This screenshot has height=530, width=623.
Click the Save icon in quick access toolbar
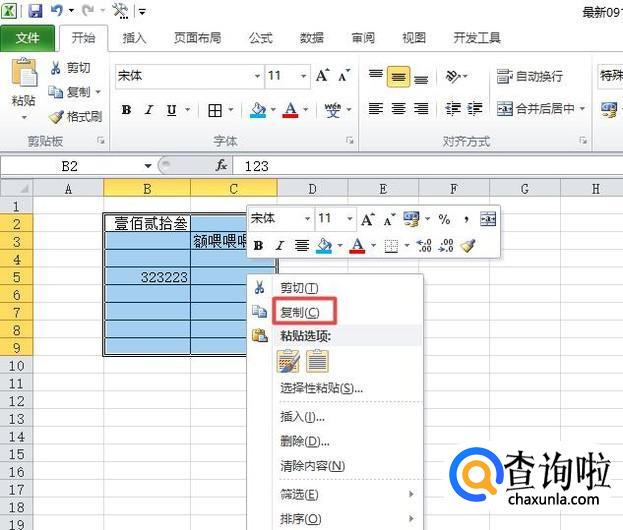click(35, 10)
